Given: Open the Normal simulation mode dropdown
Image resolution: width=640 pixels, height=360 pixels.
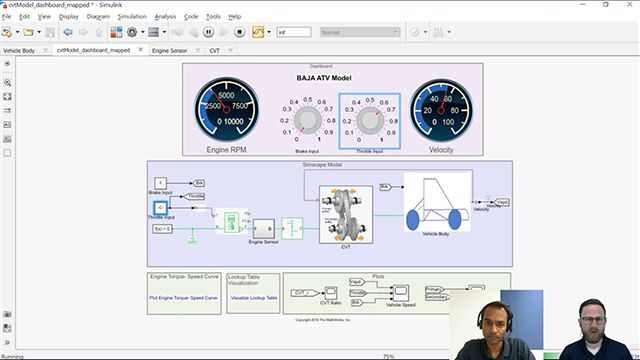Looking at the screenshot, I should [360, 32].
